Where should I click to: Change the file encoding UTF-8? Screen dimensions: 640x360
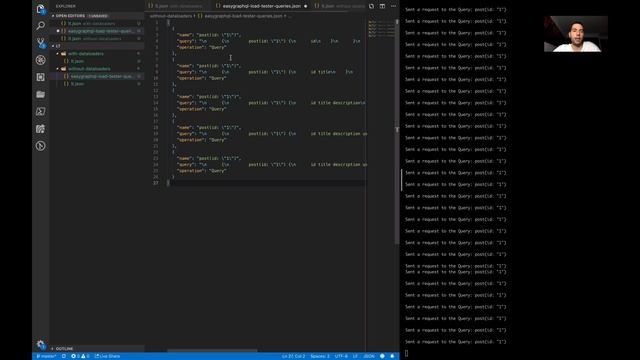[341, 356]
